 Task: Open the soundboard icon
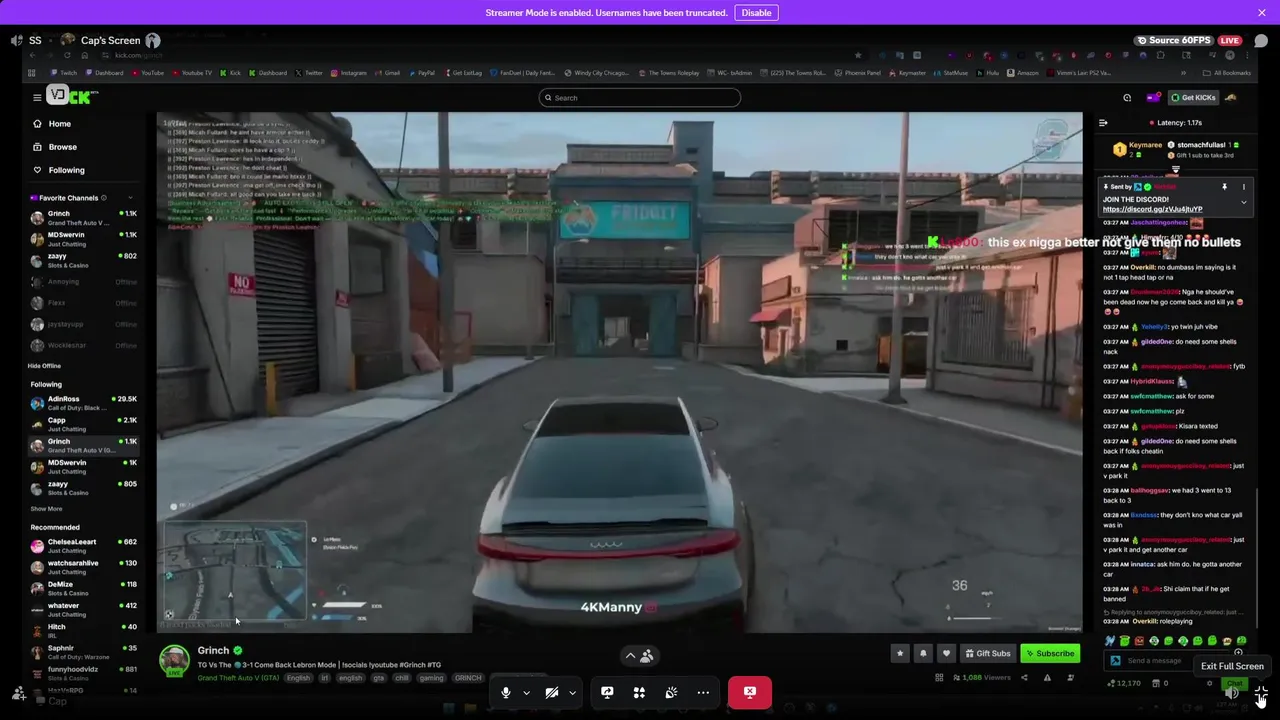tap(671, 692)
